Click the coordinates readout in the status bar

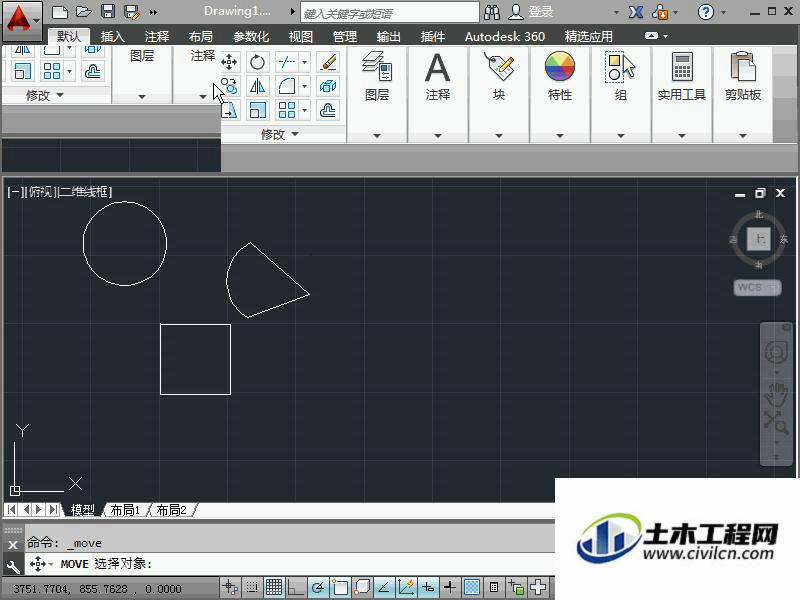97,589
